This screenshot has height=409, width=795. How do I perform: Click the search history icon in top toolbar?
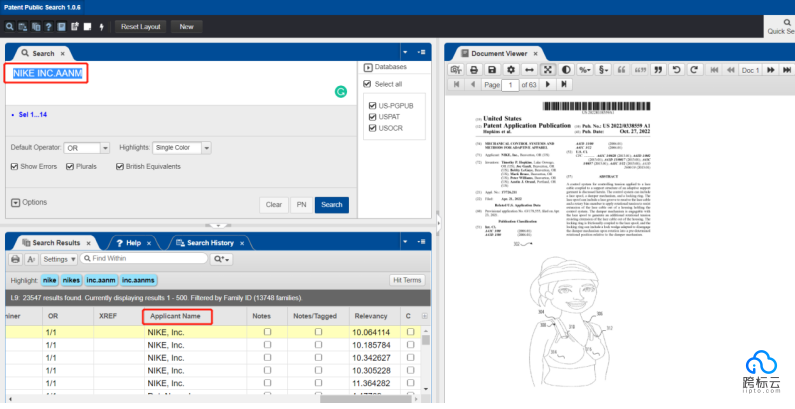[x=23, y=27]
